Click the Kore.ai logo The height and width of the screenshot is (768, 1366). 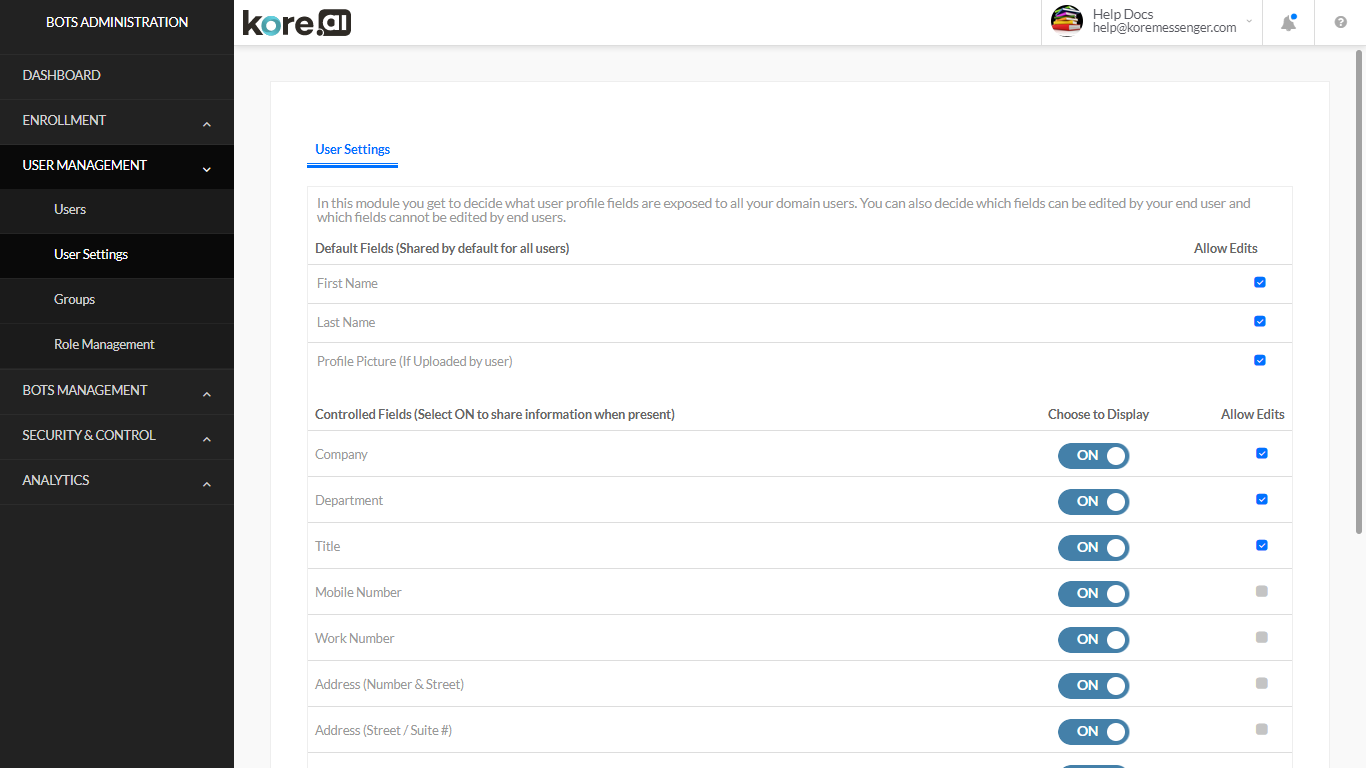297,23
